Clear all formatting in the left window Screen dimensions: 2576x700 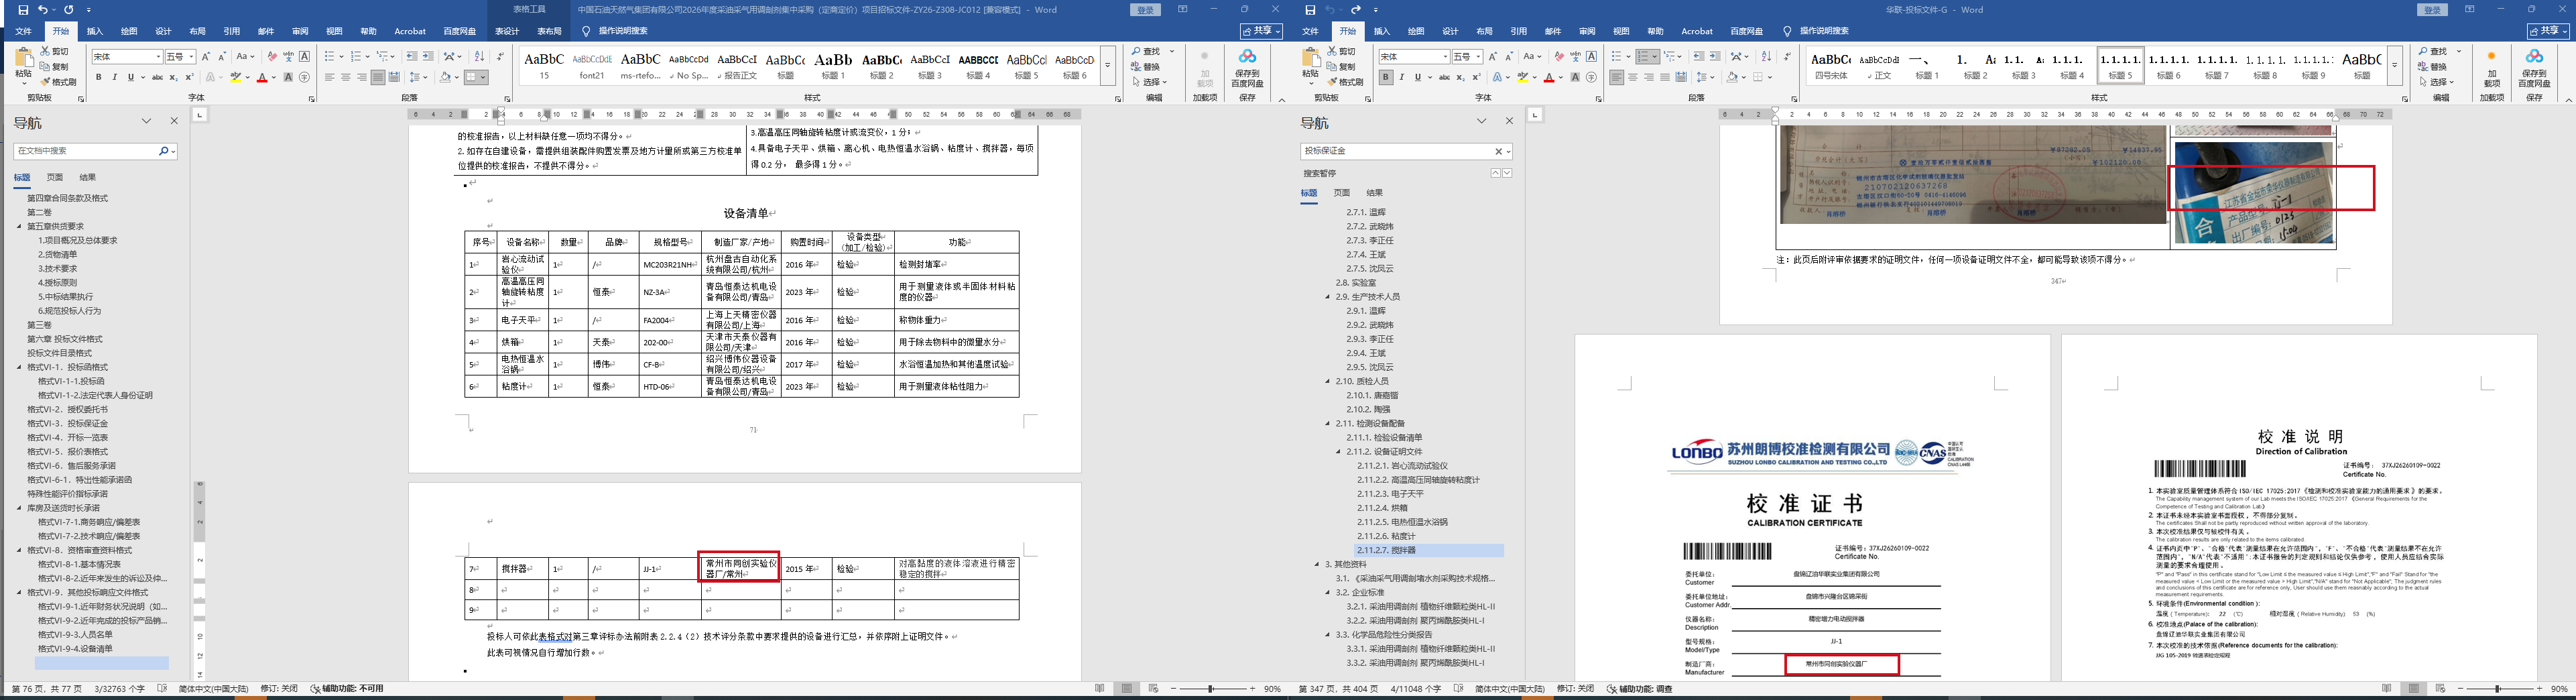273,57
